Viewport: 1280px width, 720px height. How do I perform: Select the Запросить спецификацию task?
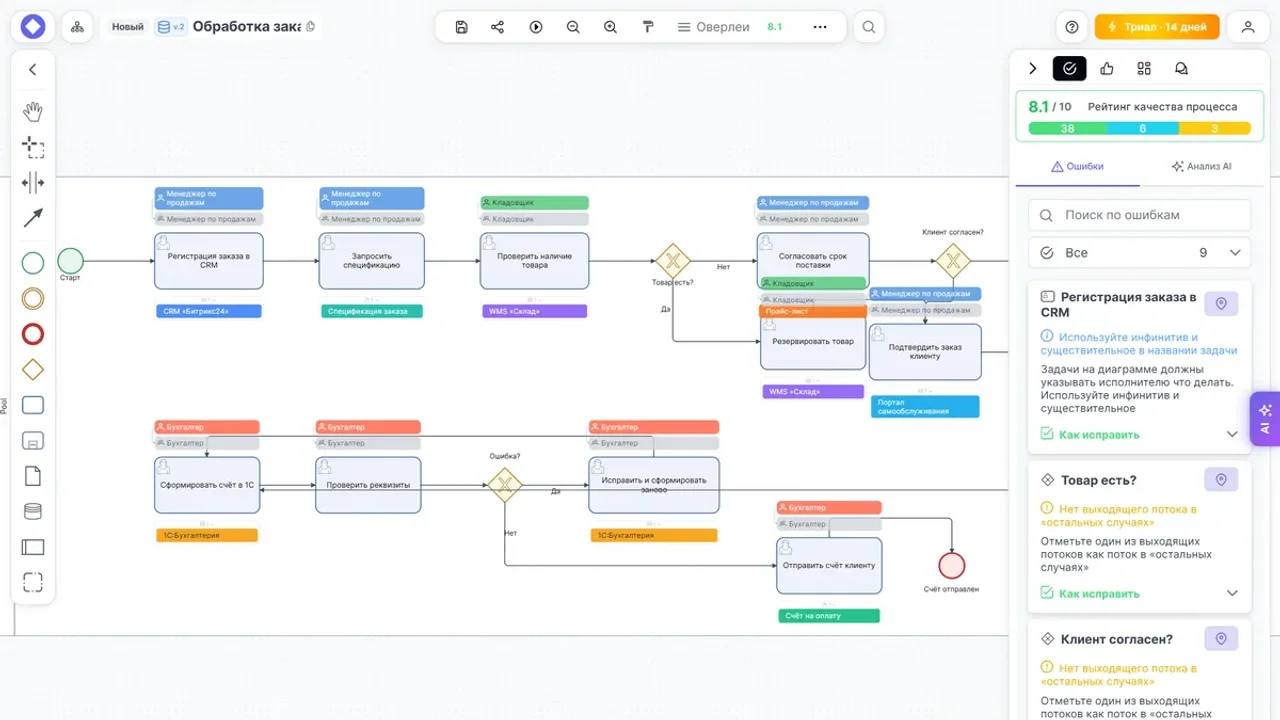[371, 261]
